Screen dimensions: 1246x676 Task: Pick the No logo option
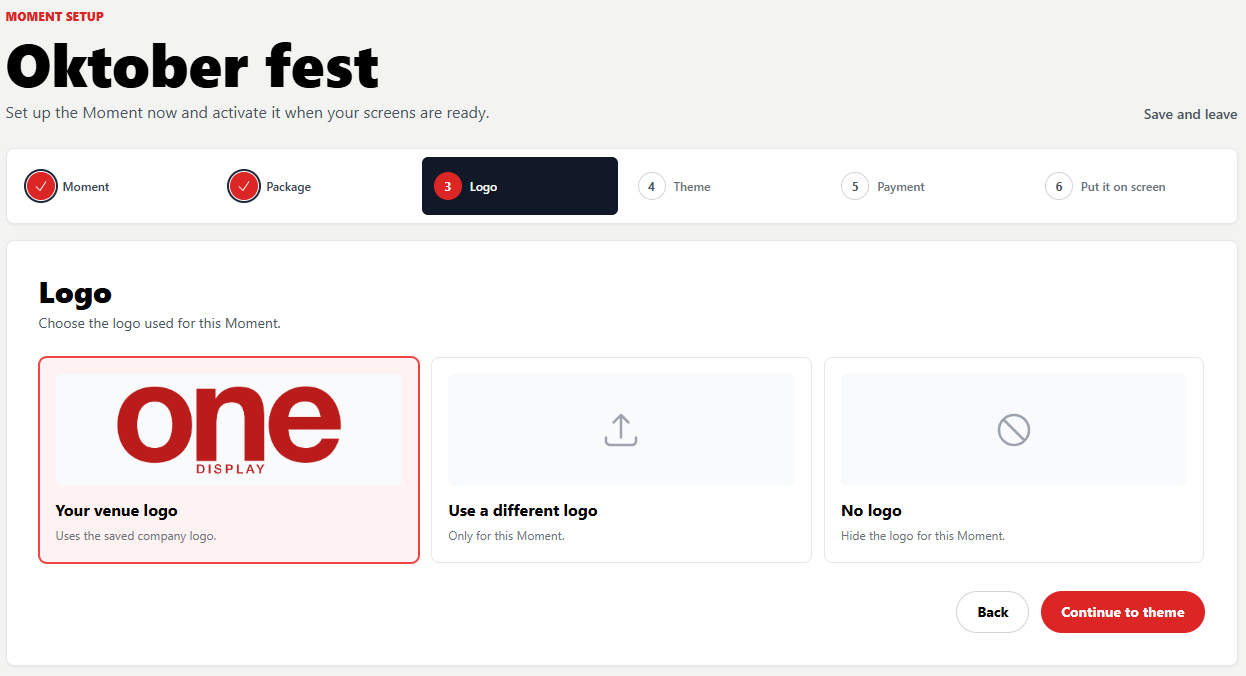(x=1014, y=460)
